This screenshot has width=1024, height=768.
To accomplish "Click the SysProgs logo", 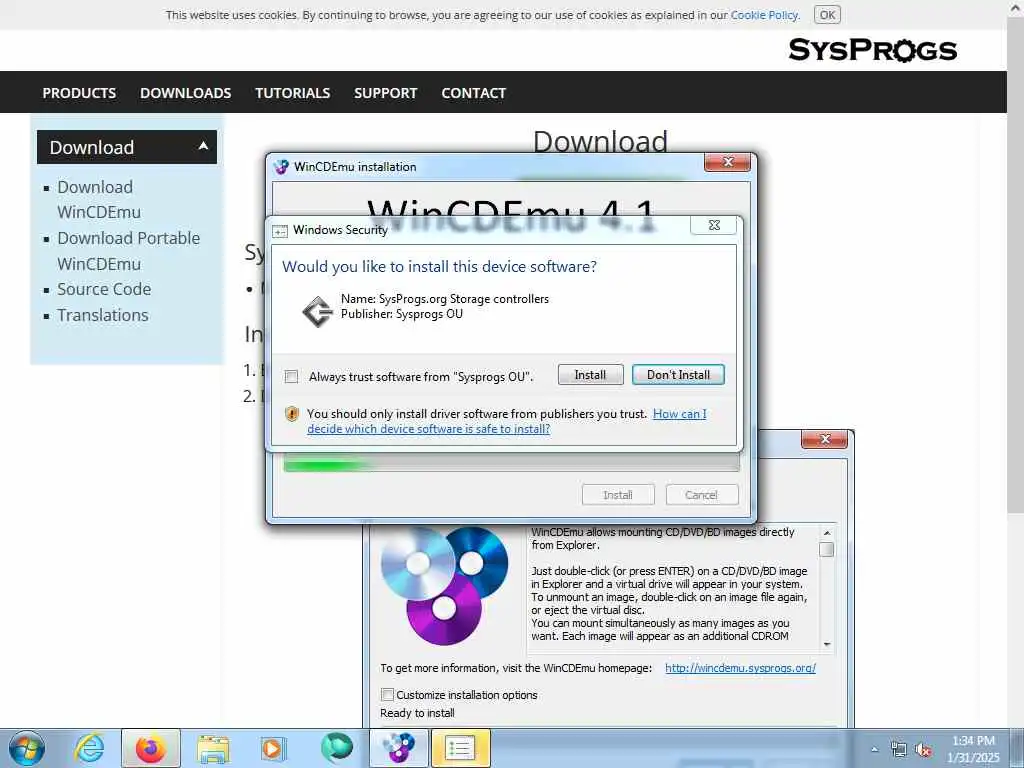I will point(872,50).
